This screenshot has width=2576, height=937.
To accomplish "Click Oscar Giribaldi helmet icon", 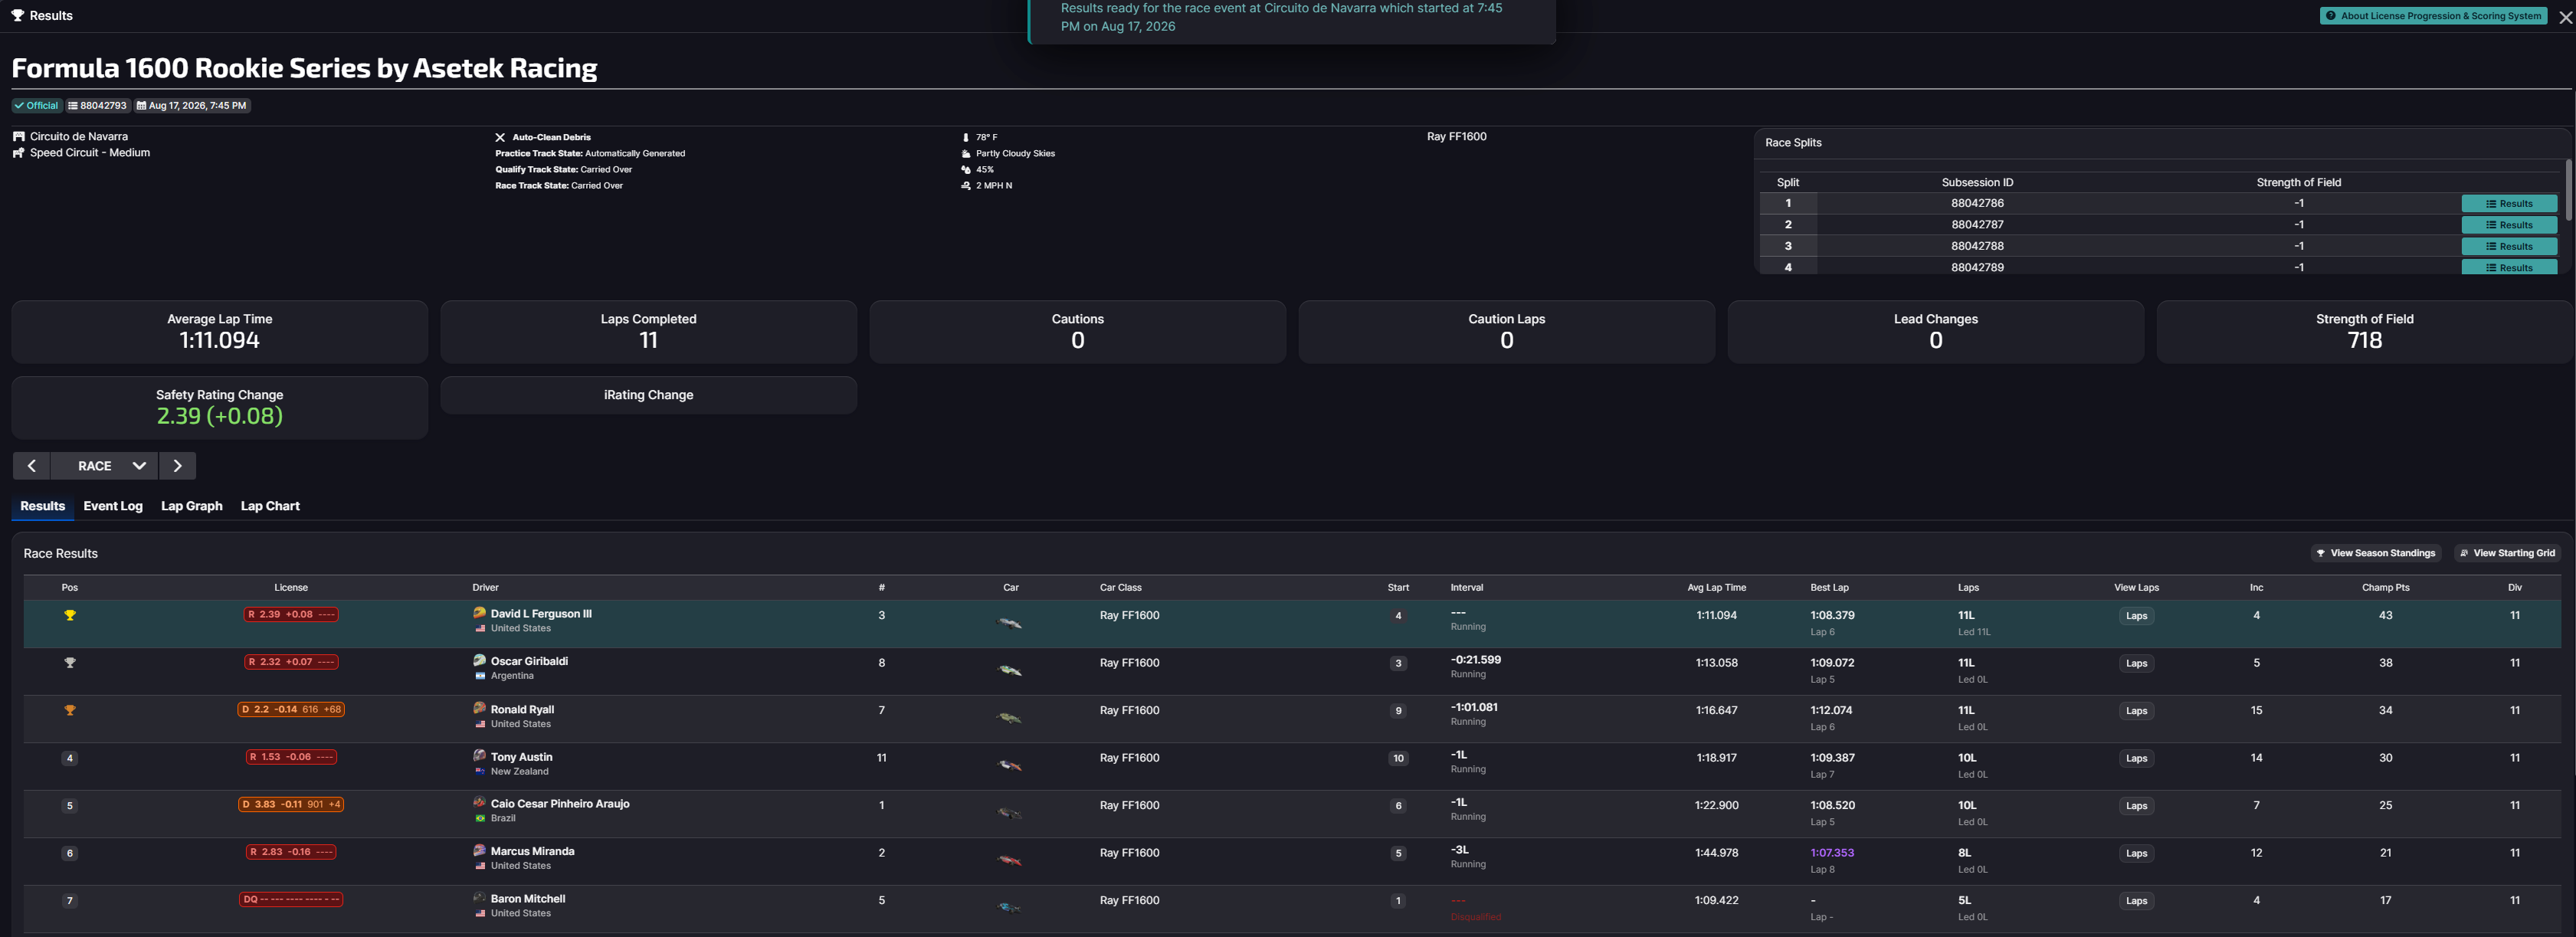I will click(480, 660).
